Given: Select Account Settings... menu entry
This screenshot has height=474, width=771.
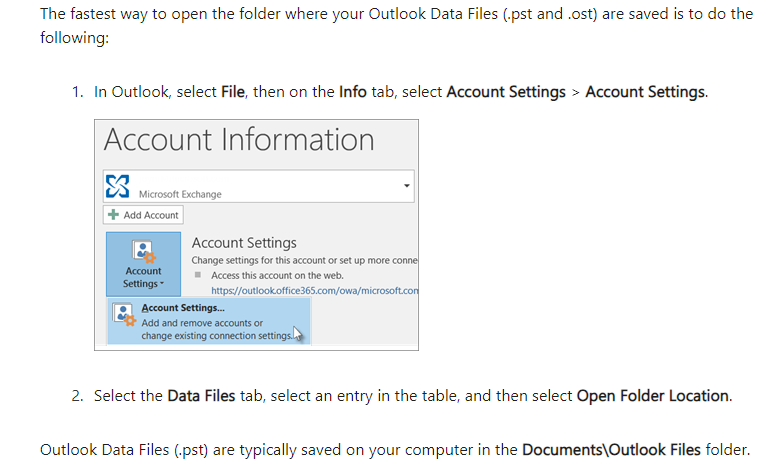Looking at the screenshot, I should click(x=209, y=322).
